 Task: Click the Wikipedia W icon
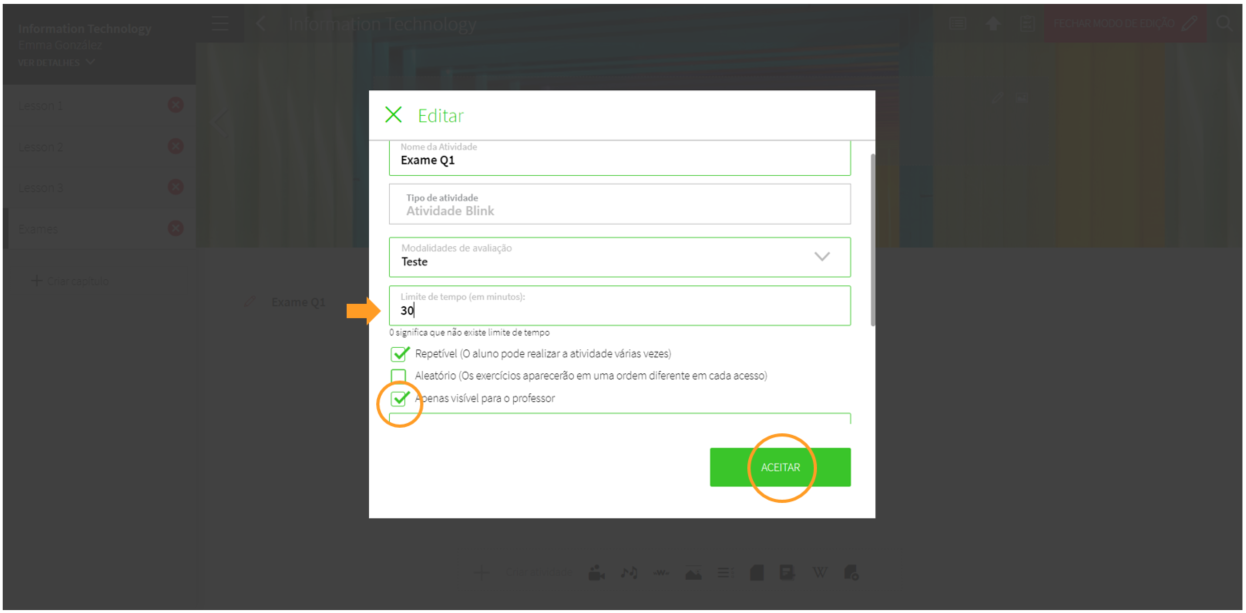point(819,573)
